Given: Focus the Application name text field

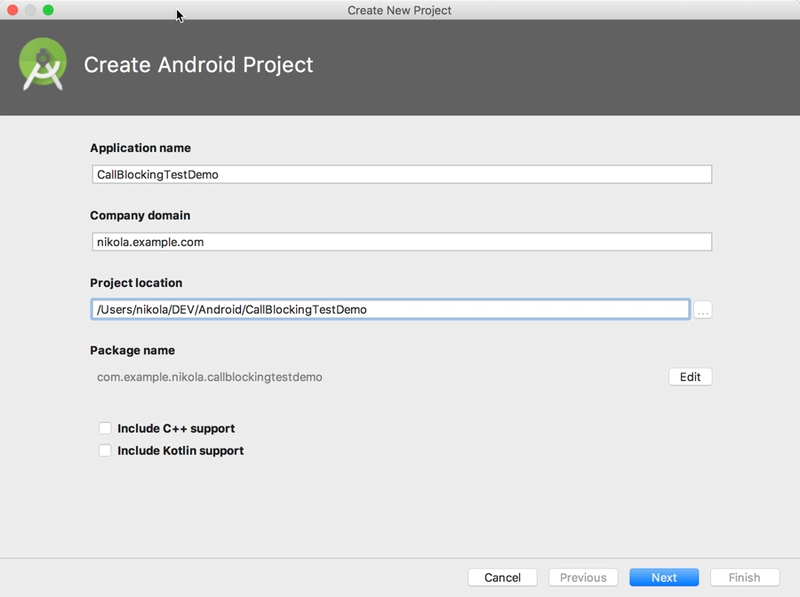Looking at the screenshot, I should click(x=400, y=174).
